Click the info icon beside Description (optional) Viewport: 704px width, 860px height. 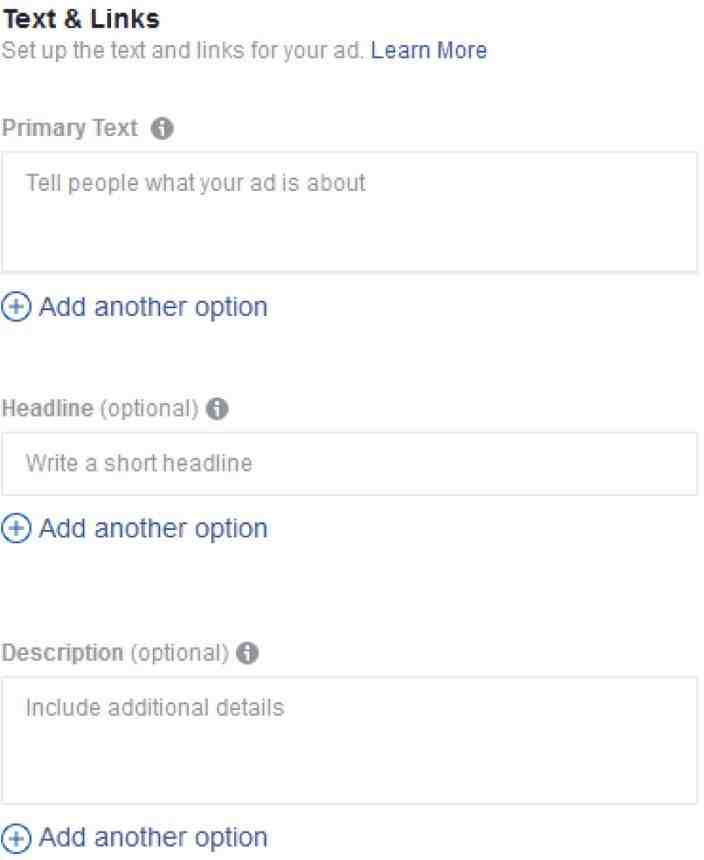point(247,653)
